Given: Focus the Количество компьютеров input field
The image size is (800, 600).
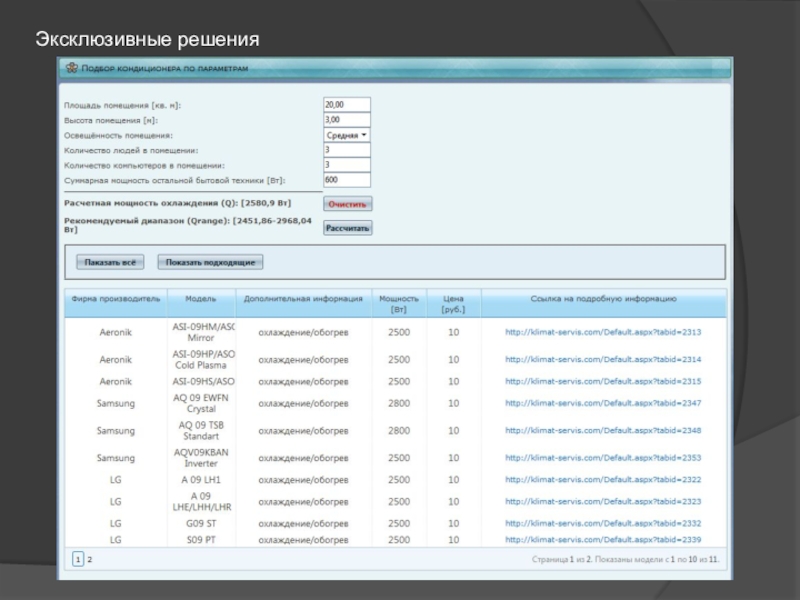Looking at the screenshot, I should [x=347, y=165].
